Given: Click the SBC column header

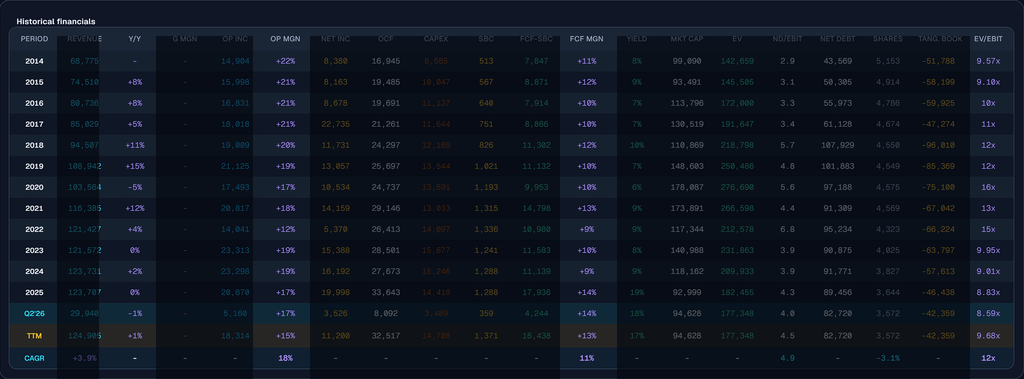Looking at the screenshot, I should [486, 39].
